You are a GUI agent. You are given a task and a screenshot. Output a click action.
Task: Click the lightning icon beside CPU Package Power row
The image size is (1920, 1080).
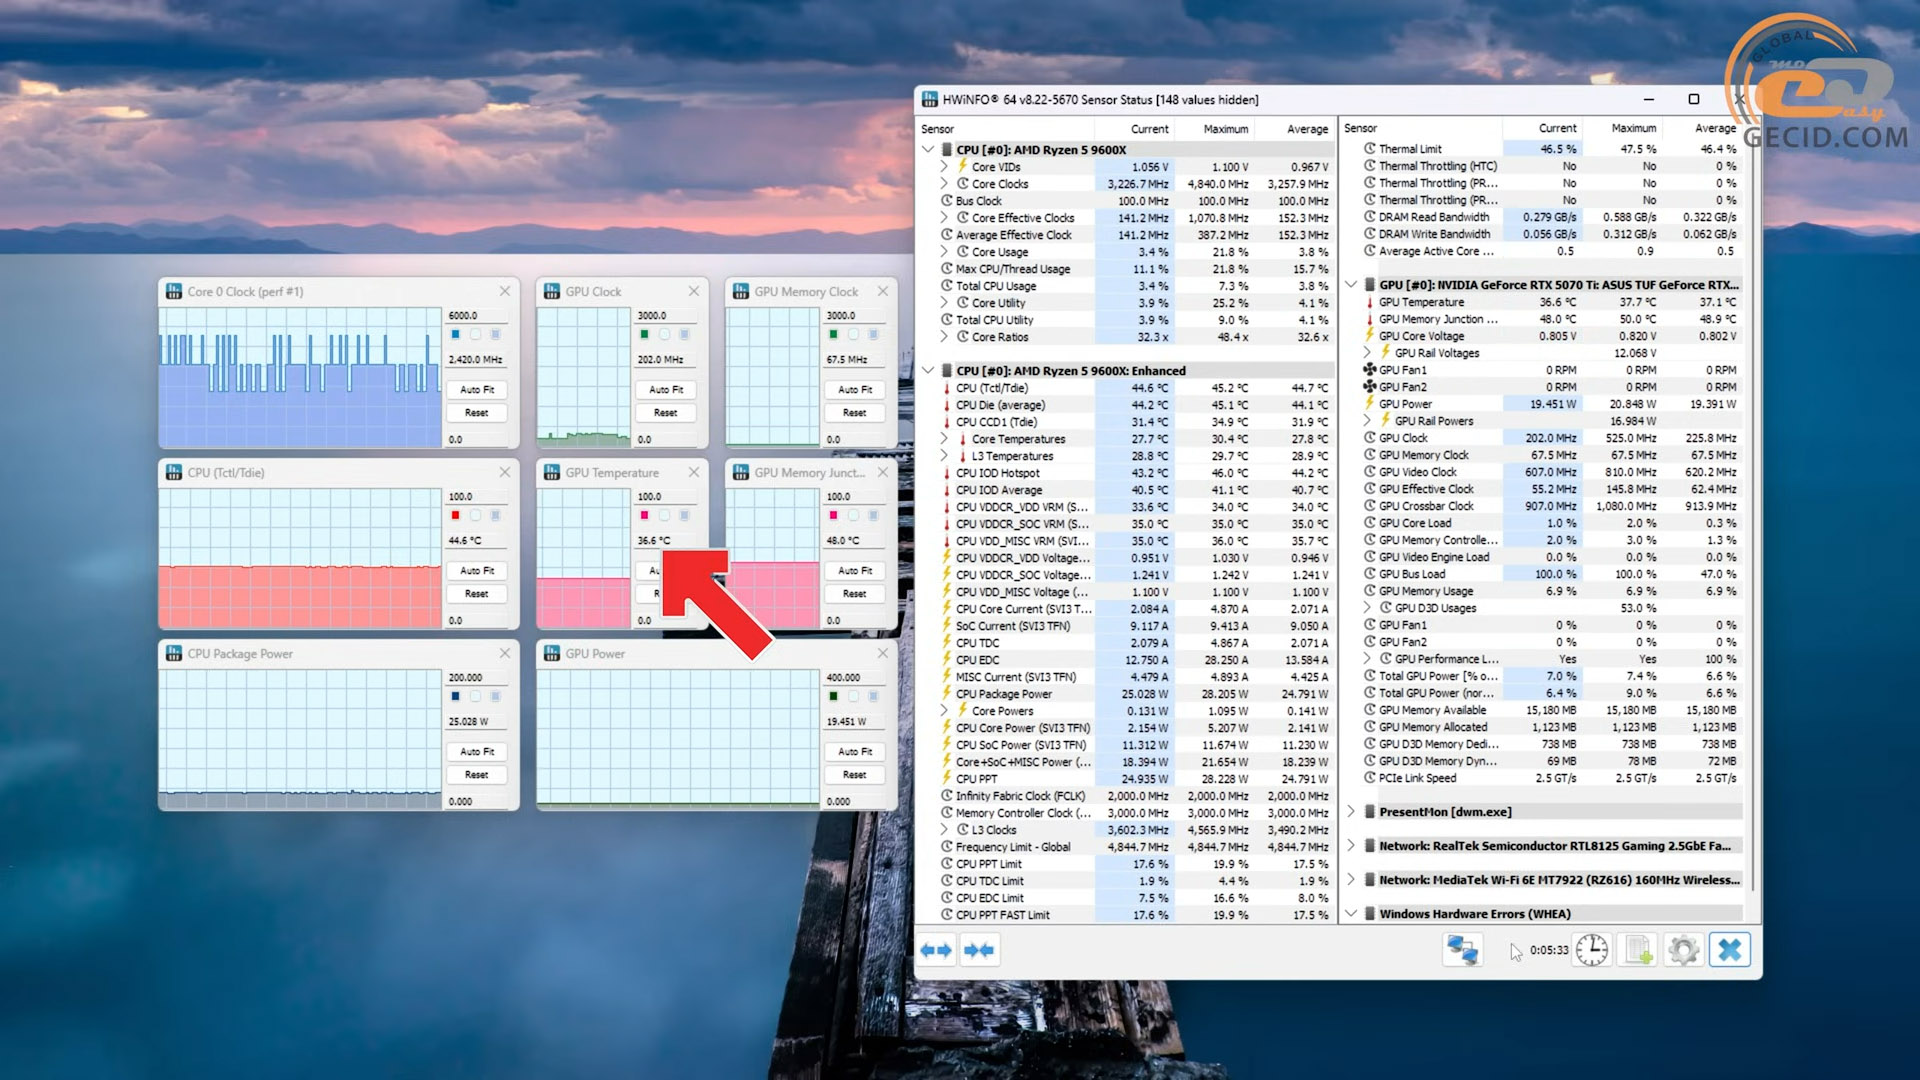click(x=947, y=694)
